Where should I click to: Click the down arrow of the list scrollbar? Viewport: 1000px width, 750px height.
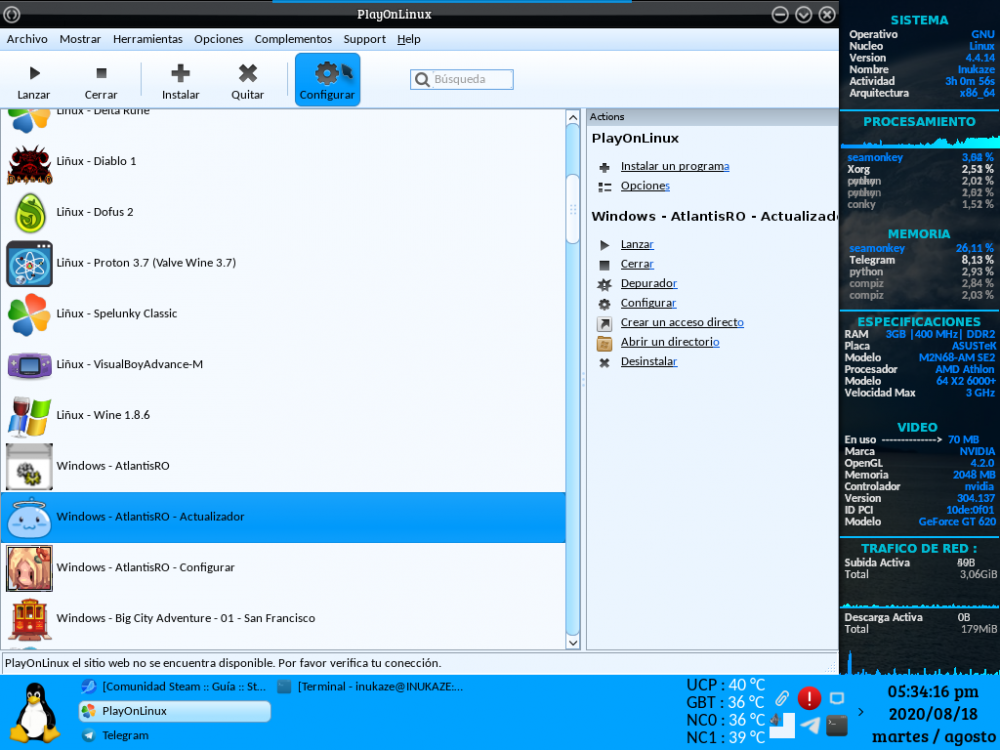pos(571,643)
